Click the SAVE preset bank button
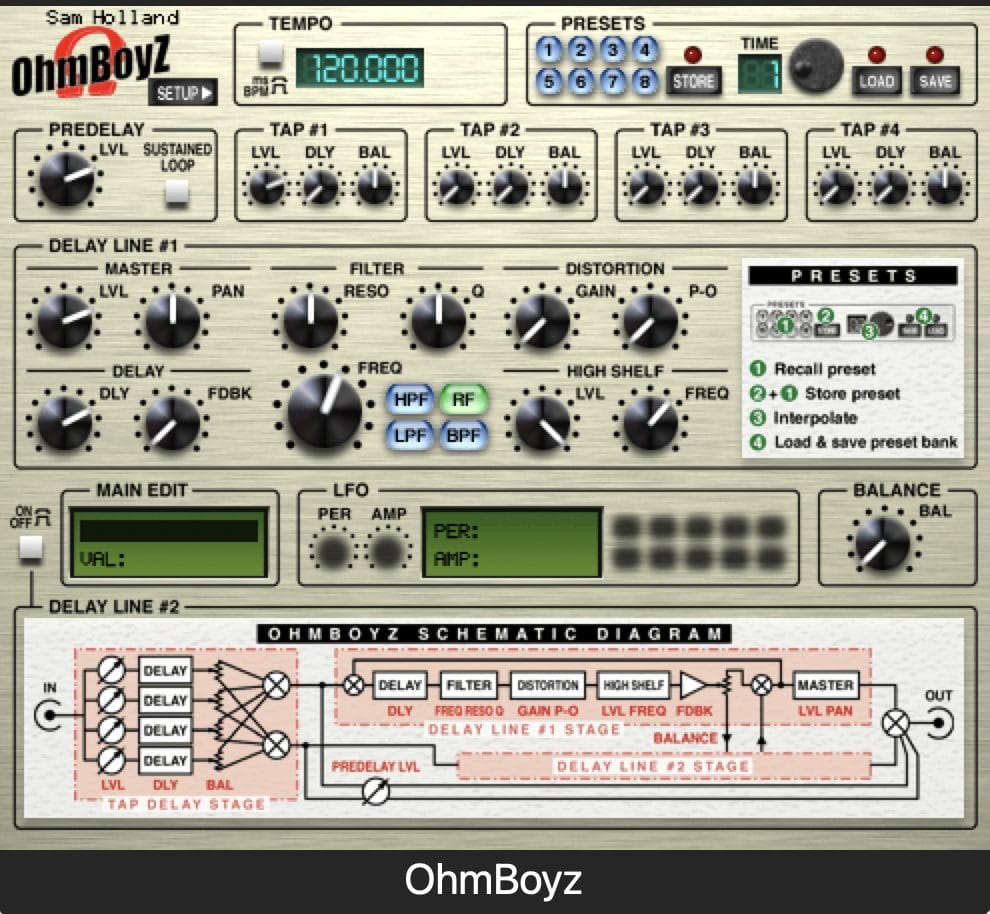Screen dimensions: 990x914 coord(935,81)
